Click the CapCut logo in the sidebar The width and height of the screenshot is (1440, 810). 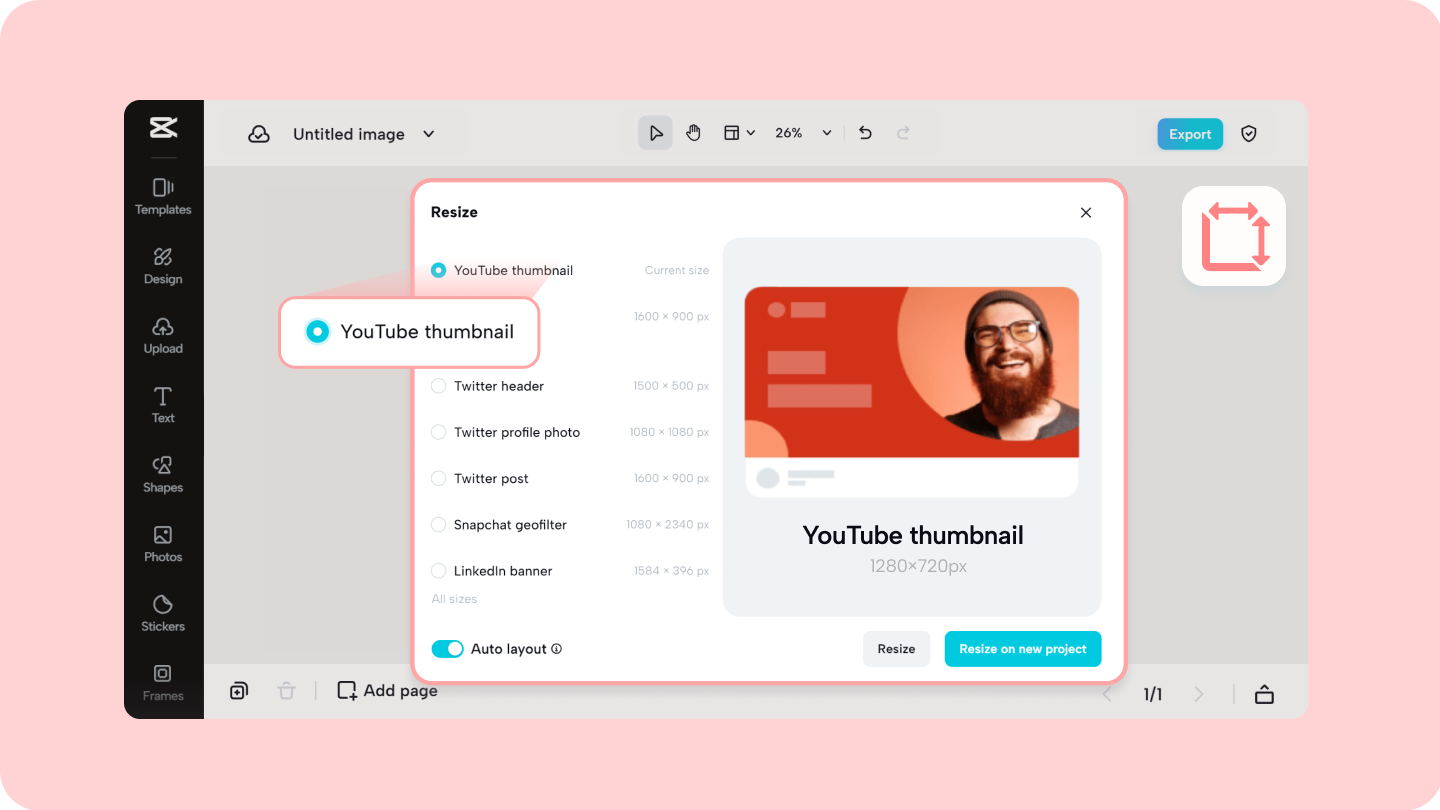coord(162,129)
